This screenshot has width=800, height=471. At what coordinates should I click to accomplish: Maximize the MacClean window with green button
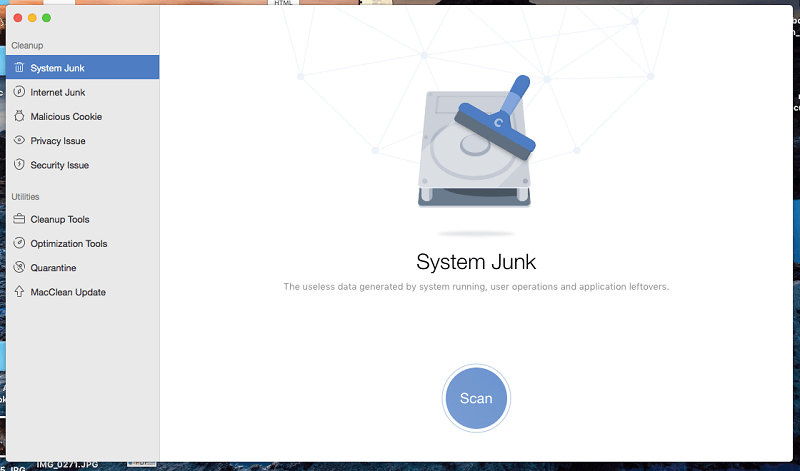tap(46, 18)
